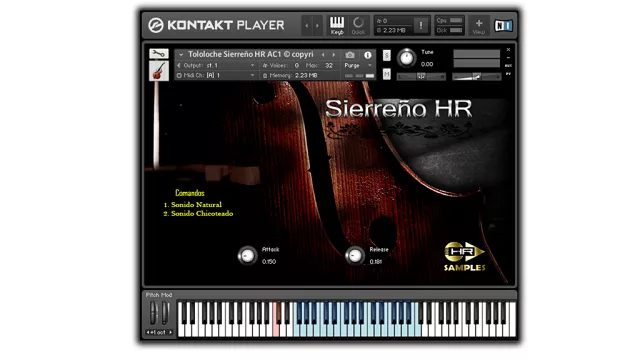The height and width of the screenshot is (360, 640).
Task: Click the Pitch wheel
Action: click(x=153, y=313)
